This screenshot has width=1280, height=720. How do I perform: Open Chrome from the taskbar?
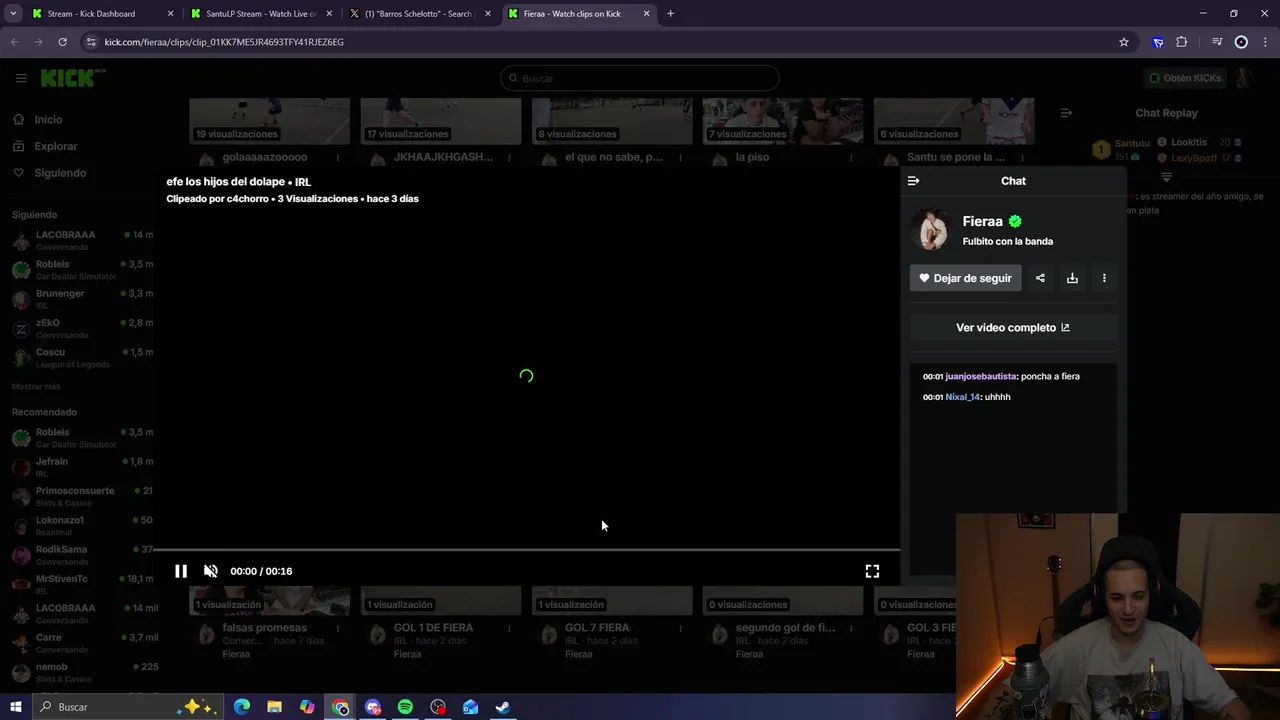[x=340, y=707]
